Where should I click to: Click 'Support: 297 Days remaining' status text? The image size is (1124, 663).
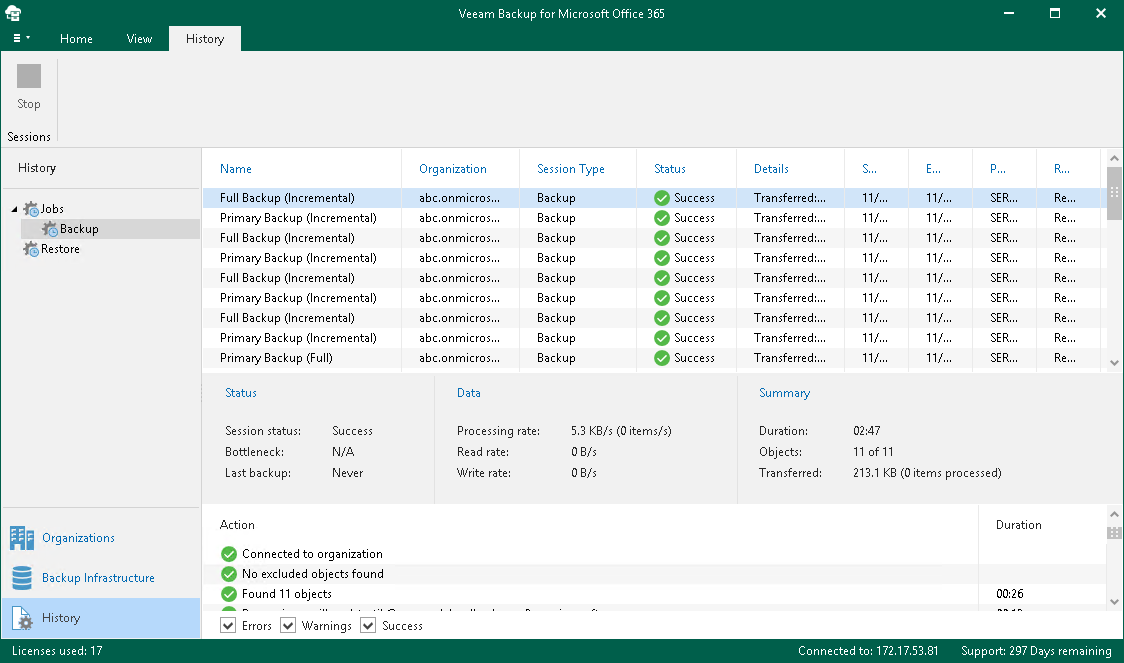[x=1036, y=651]
